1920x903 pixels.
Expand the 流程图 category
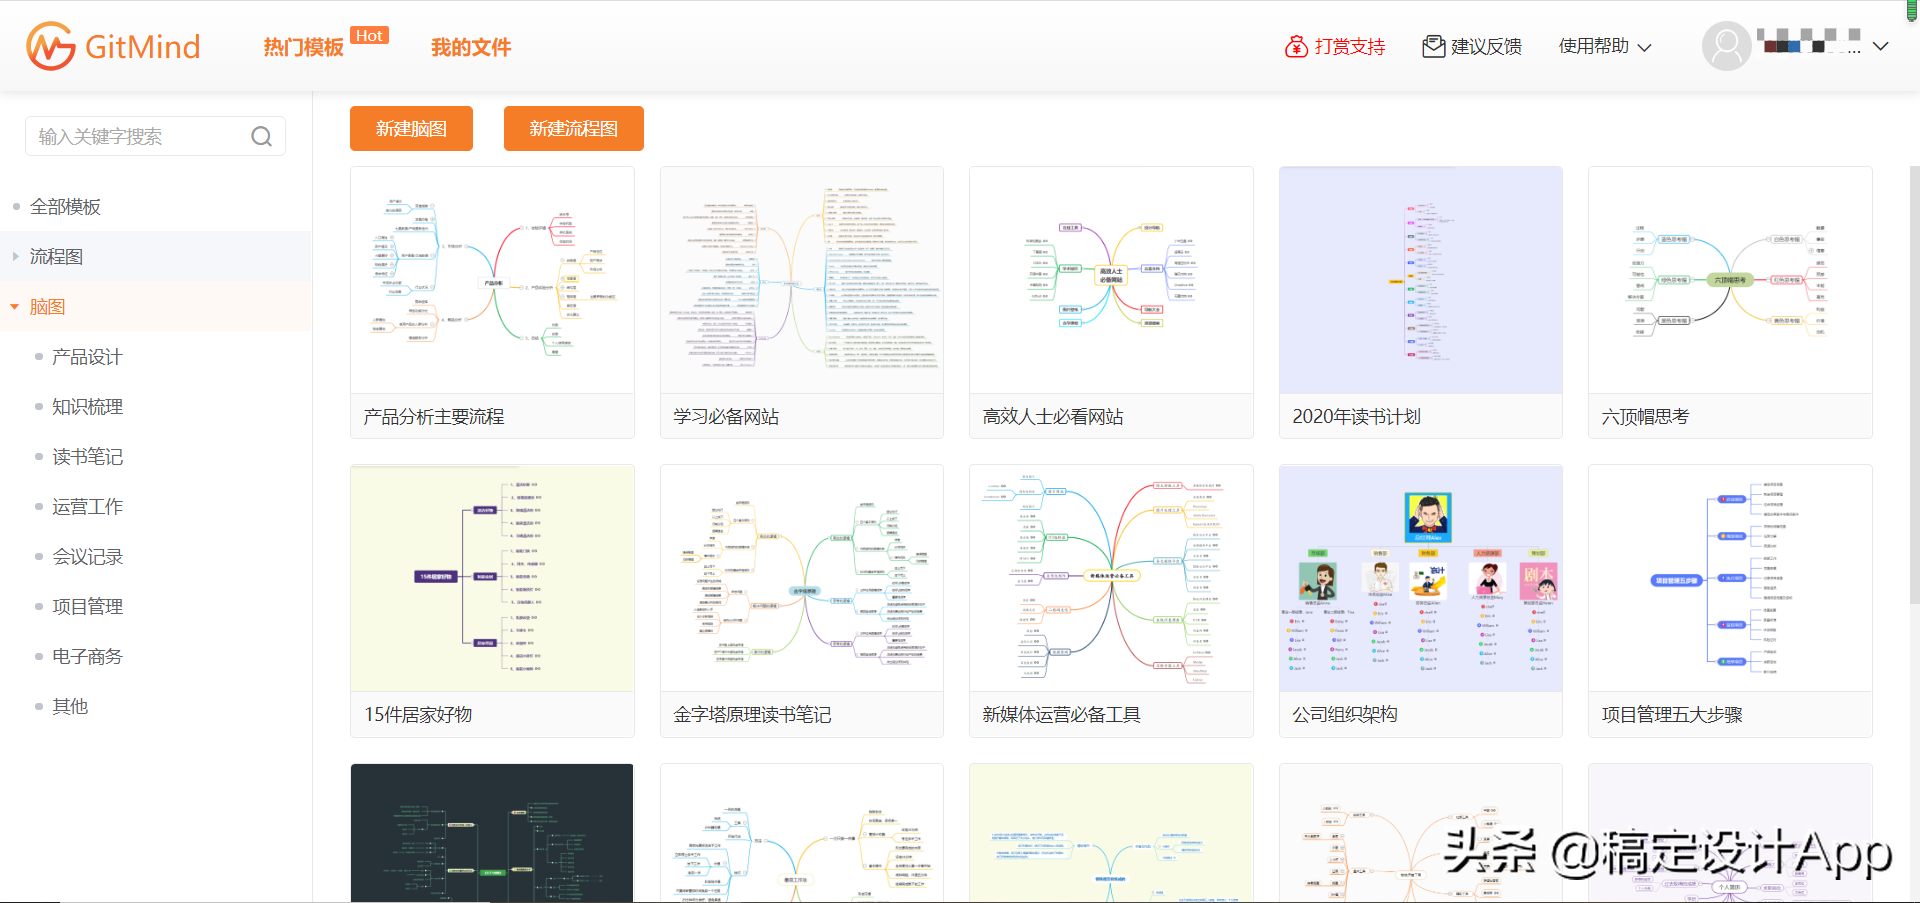(x=15, y=257)
